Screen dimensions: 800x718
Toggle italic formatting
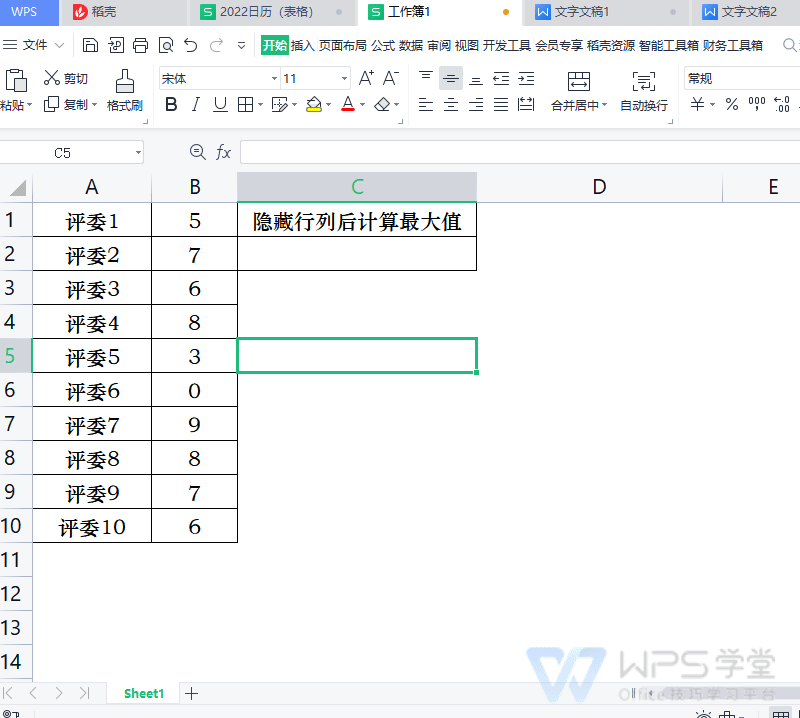(195, 104)
